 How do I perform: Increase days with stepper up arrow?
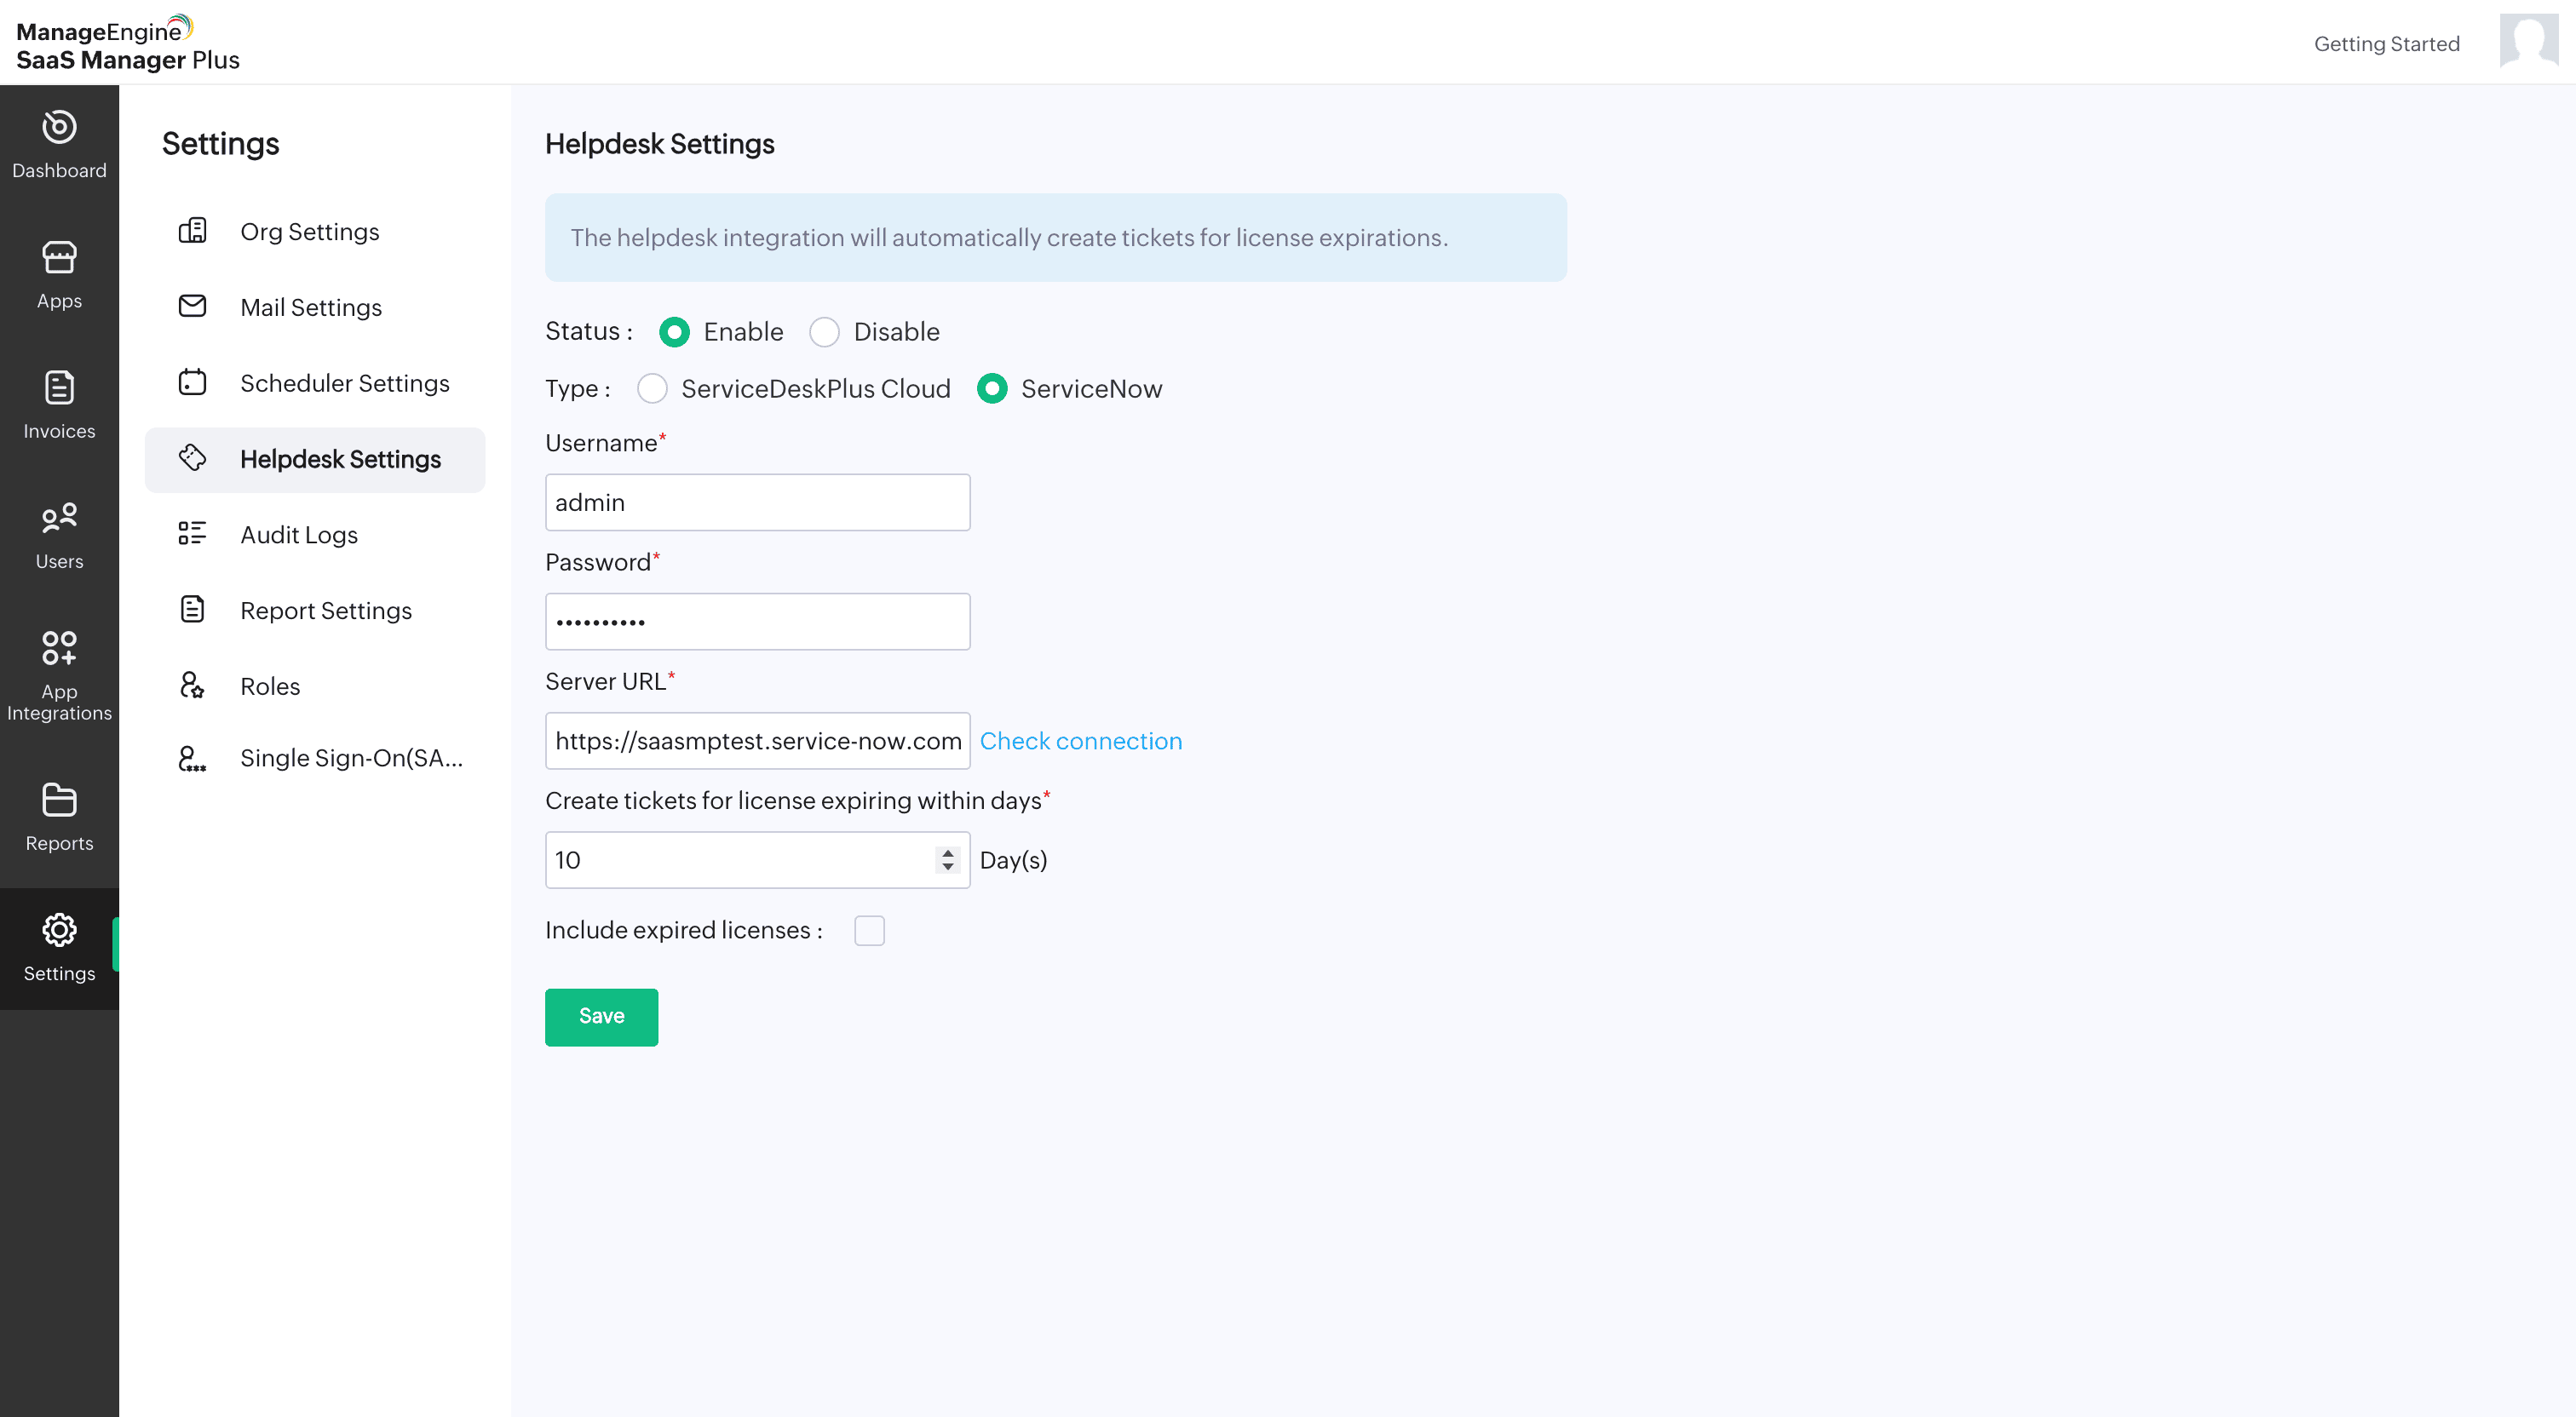coord(947,853)
